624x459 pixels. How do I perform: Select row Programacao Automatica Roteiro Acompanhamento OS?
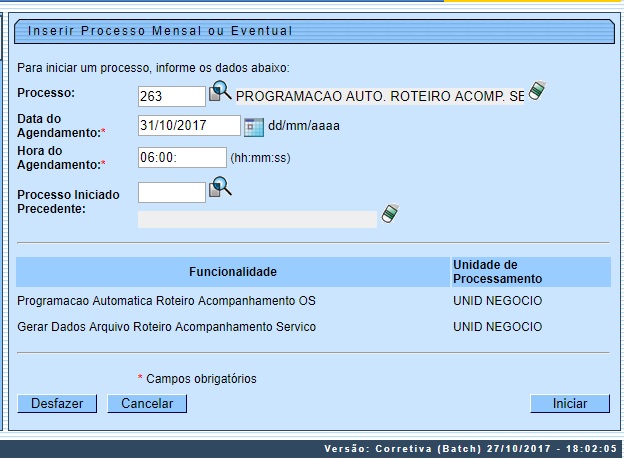pyautogui.click(x=166, y=300)
